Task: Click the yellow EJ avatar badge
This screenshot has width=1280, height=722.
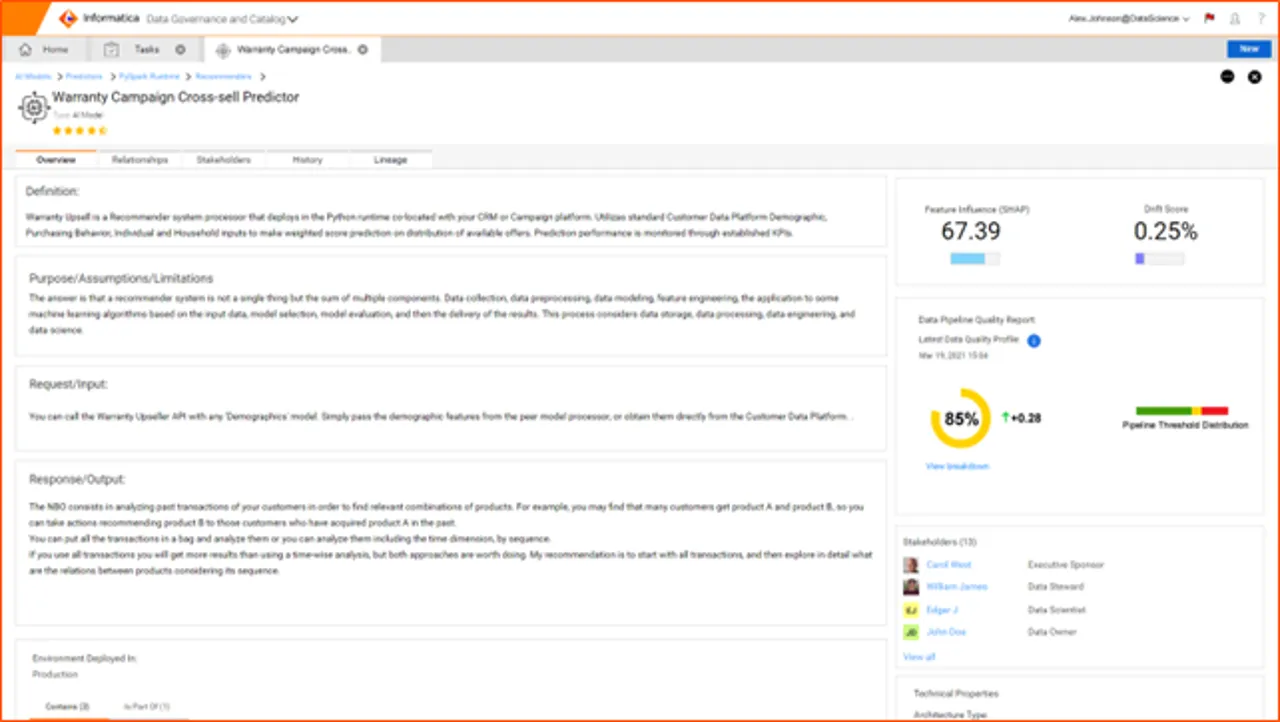Action: (911, 610)
